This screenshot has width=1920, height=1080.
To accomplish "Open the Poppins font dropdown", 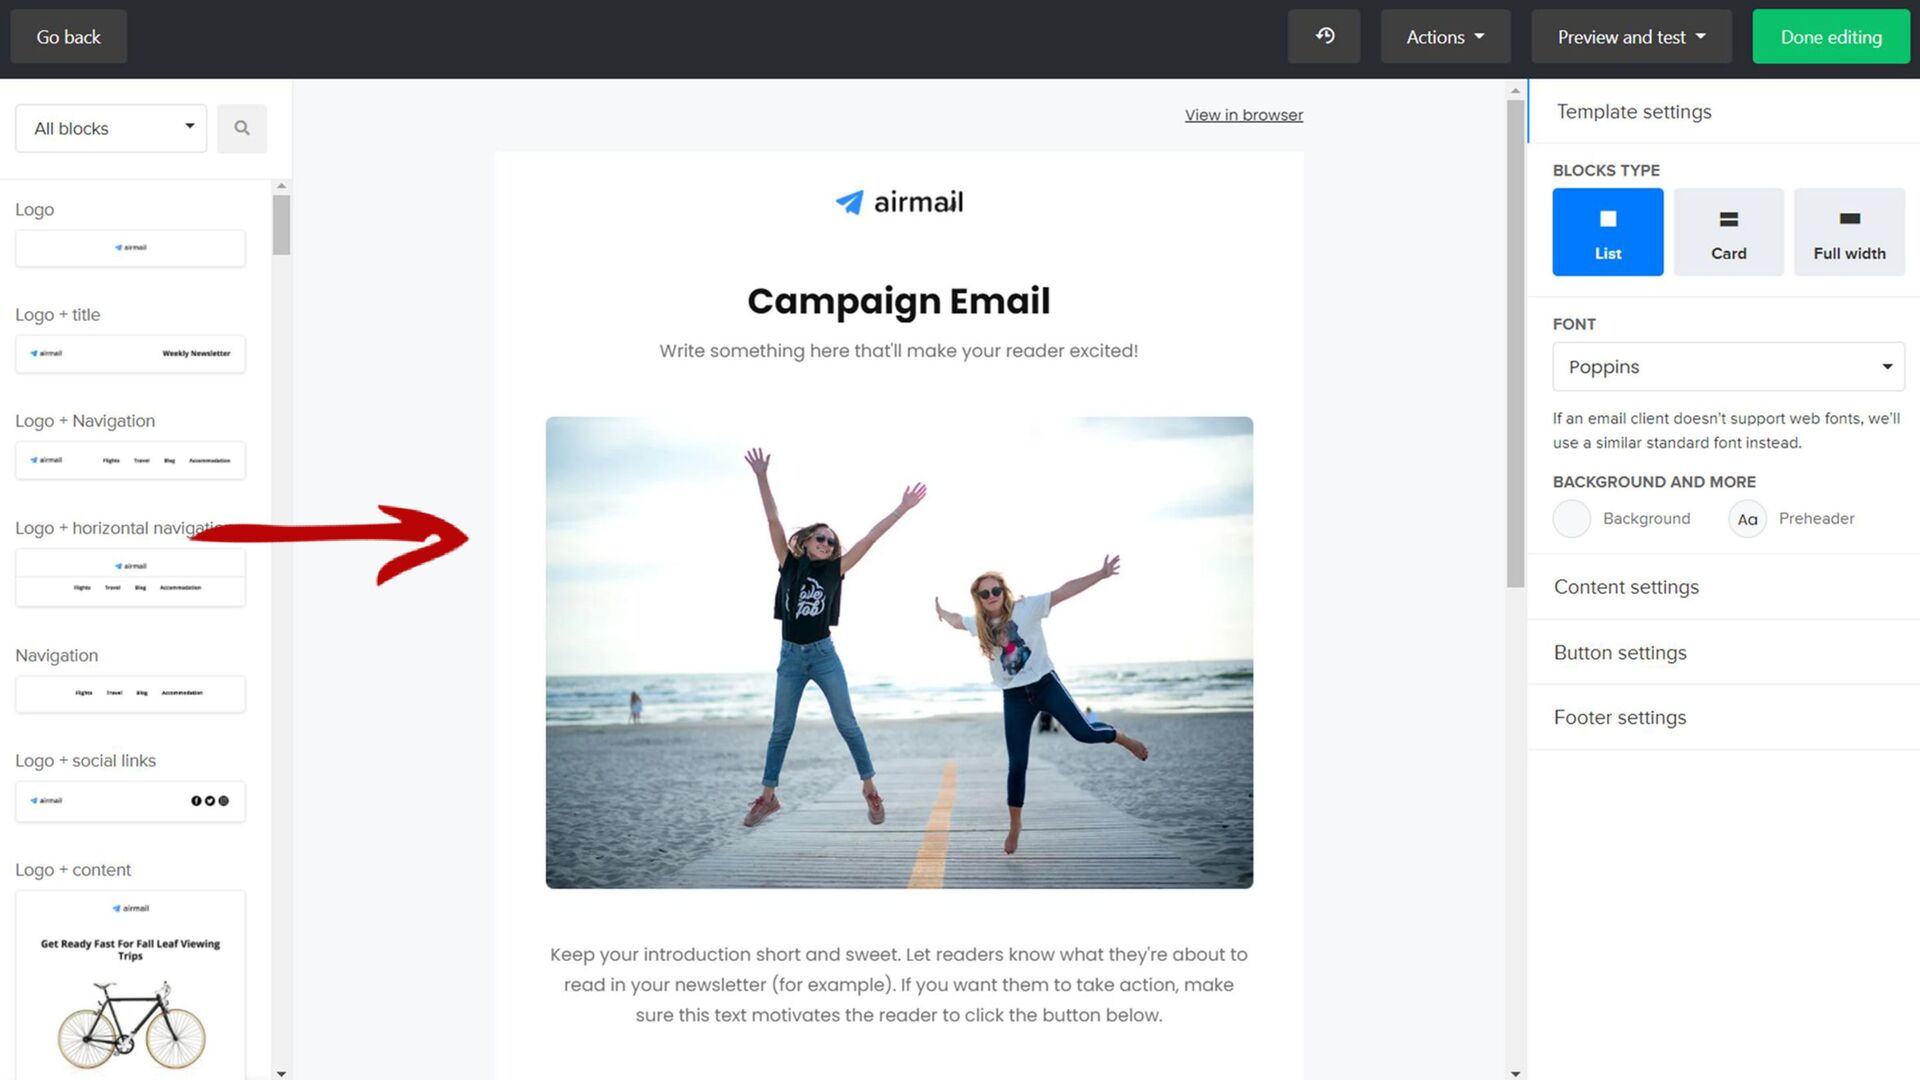I will [1727, 367].
